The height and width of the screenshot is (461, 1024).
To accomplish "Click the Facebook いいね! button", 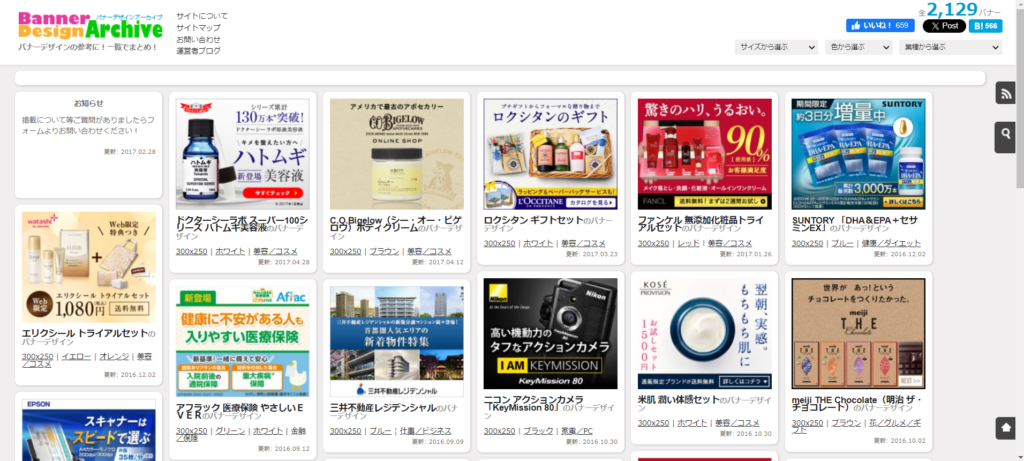I will [880, 25].
